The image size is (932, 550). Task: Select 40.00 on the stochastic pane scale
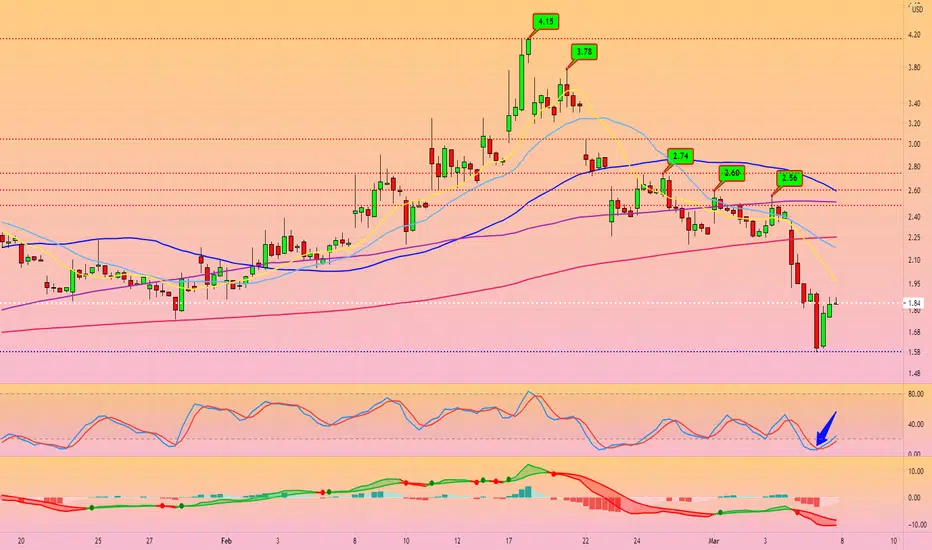coord(916,425)
